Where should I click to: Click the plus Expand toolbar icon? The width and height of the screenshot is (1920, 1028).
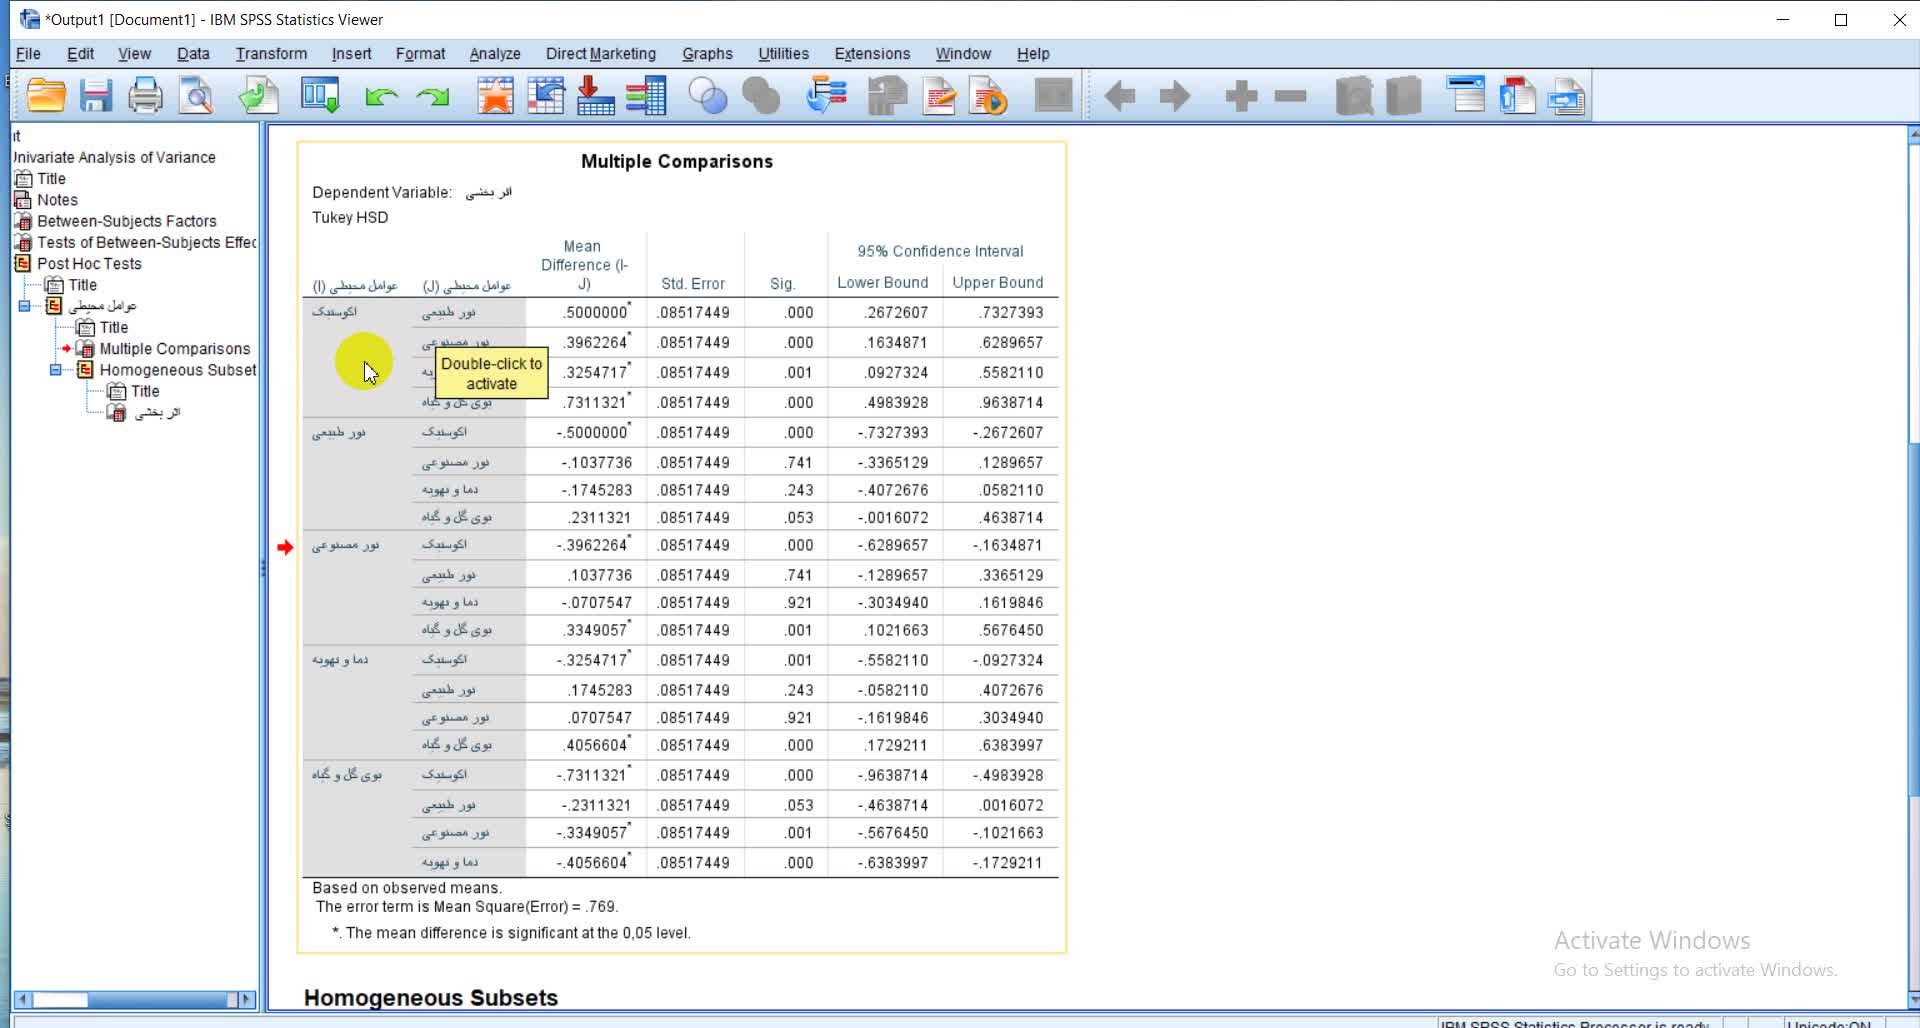[x=1241, y=97]
